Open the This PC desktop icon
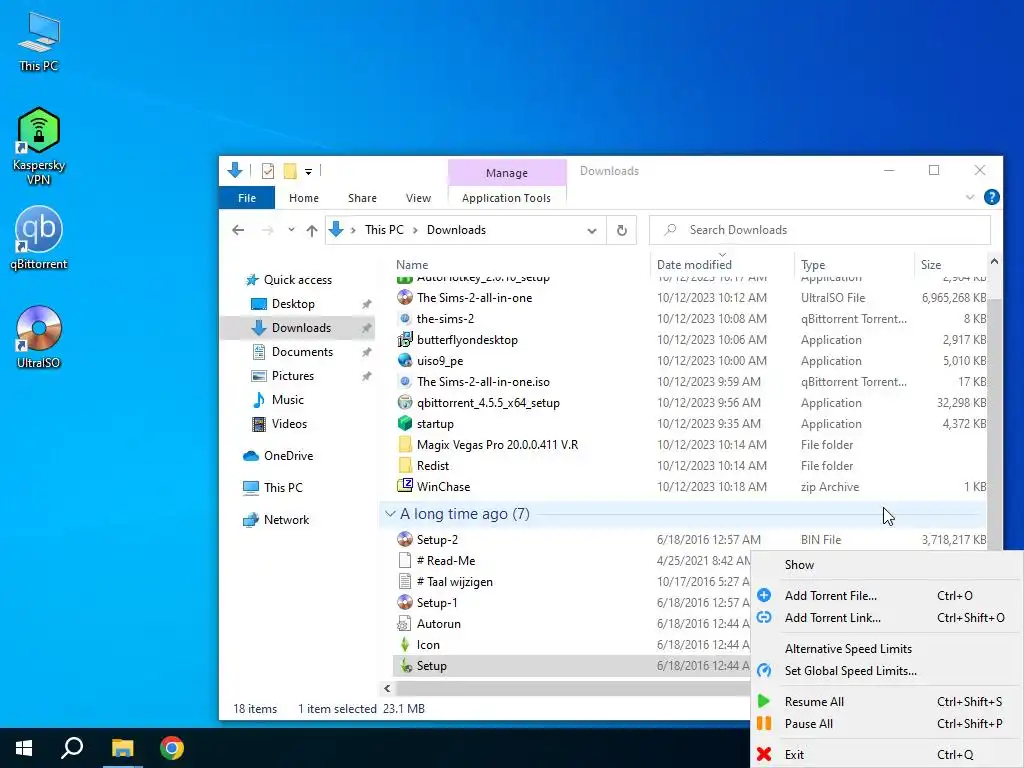The height and width of the screenshot is (768, 1024). pyautogui.click(x=39, y=42)
